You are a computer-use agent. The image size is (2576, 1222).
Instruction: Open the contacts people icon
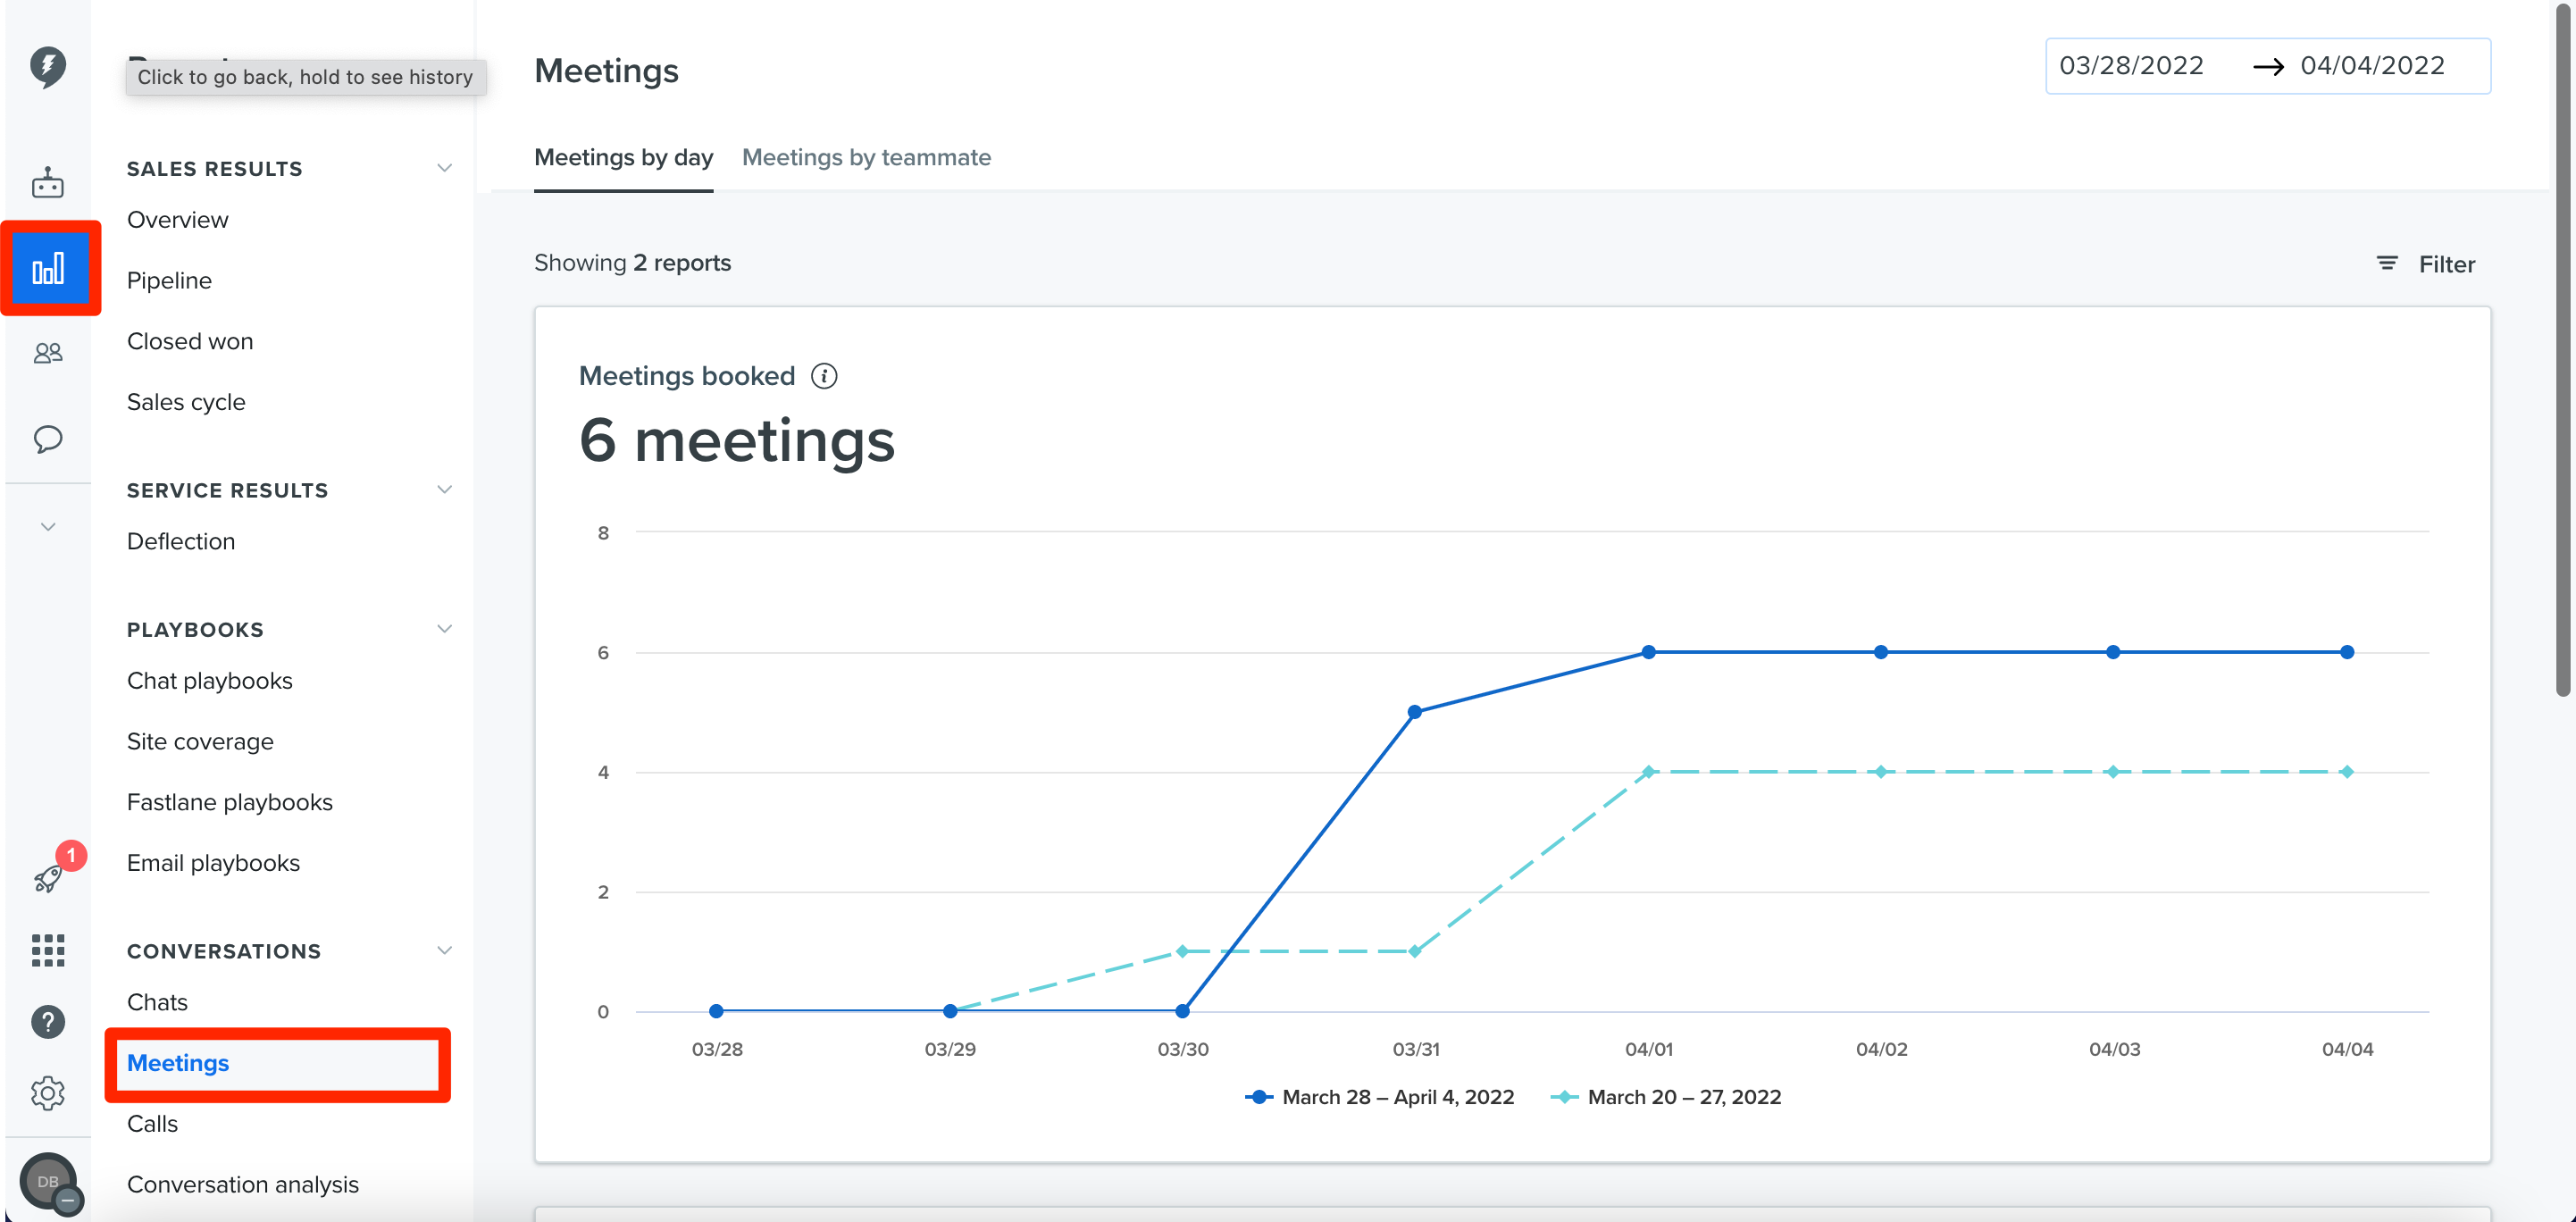coord(48,353)
